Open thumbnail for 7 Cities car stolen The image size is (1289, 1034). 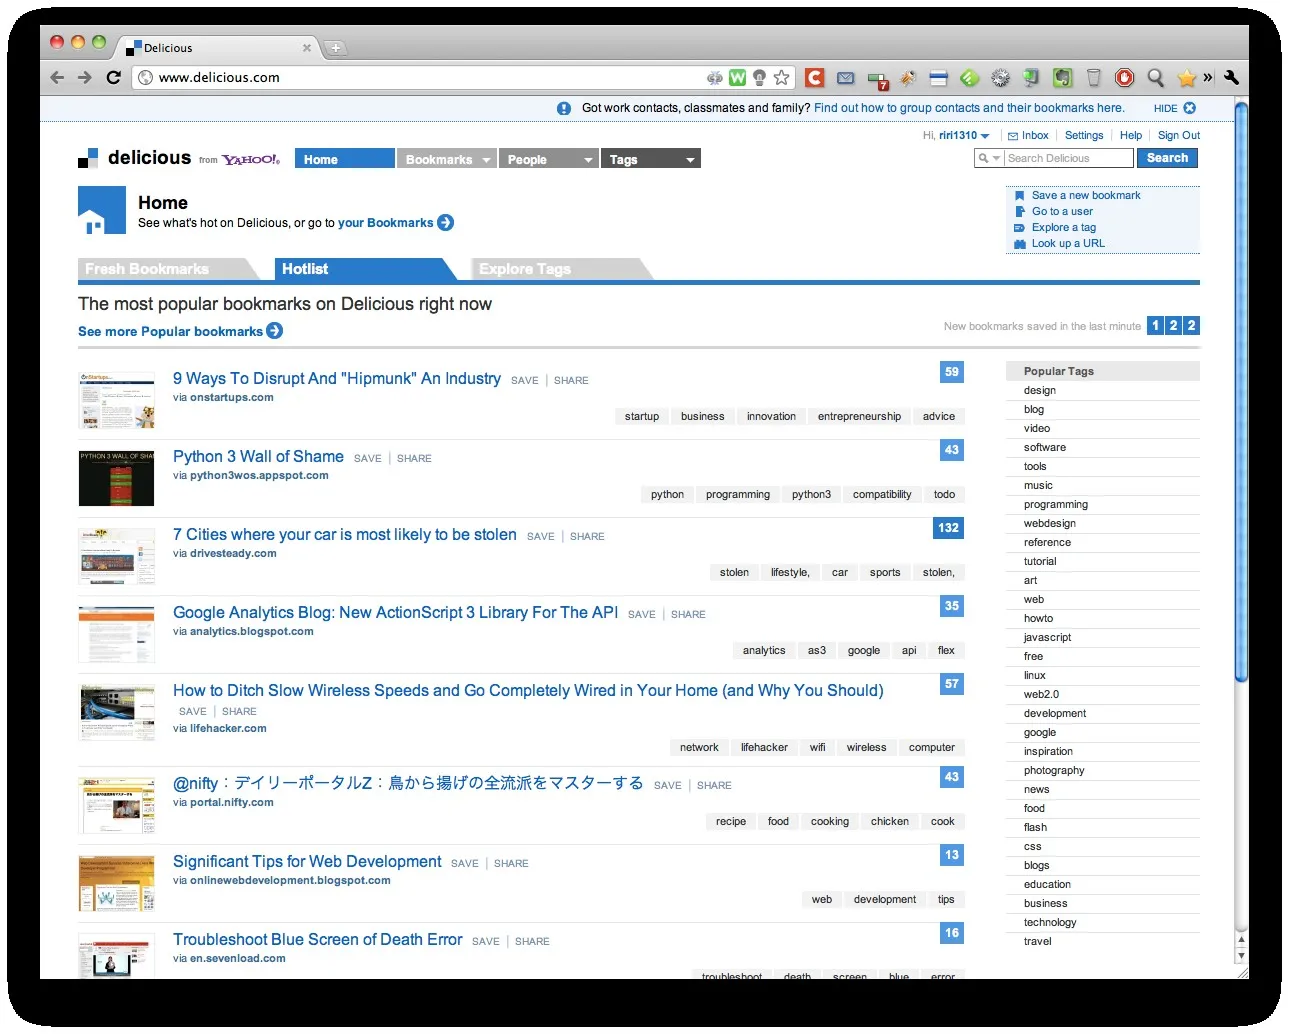tap(117, 556)
